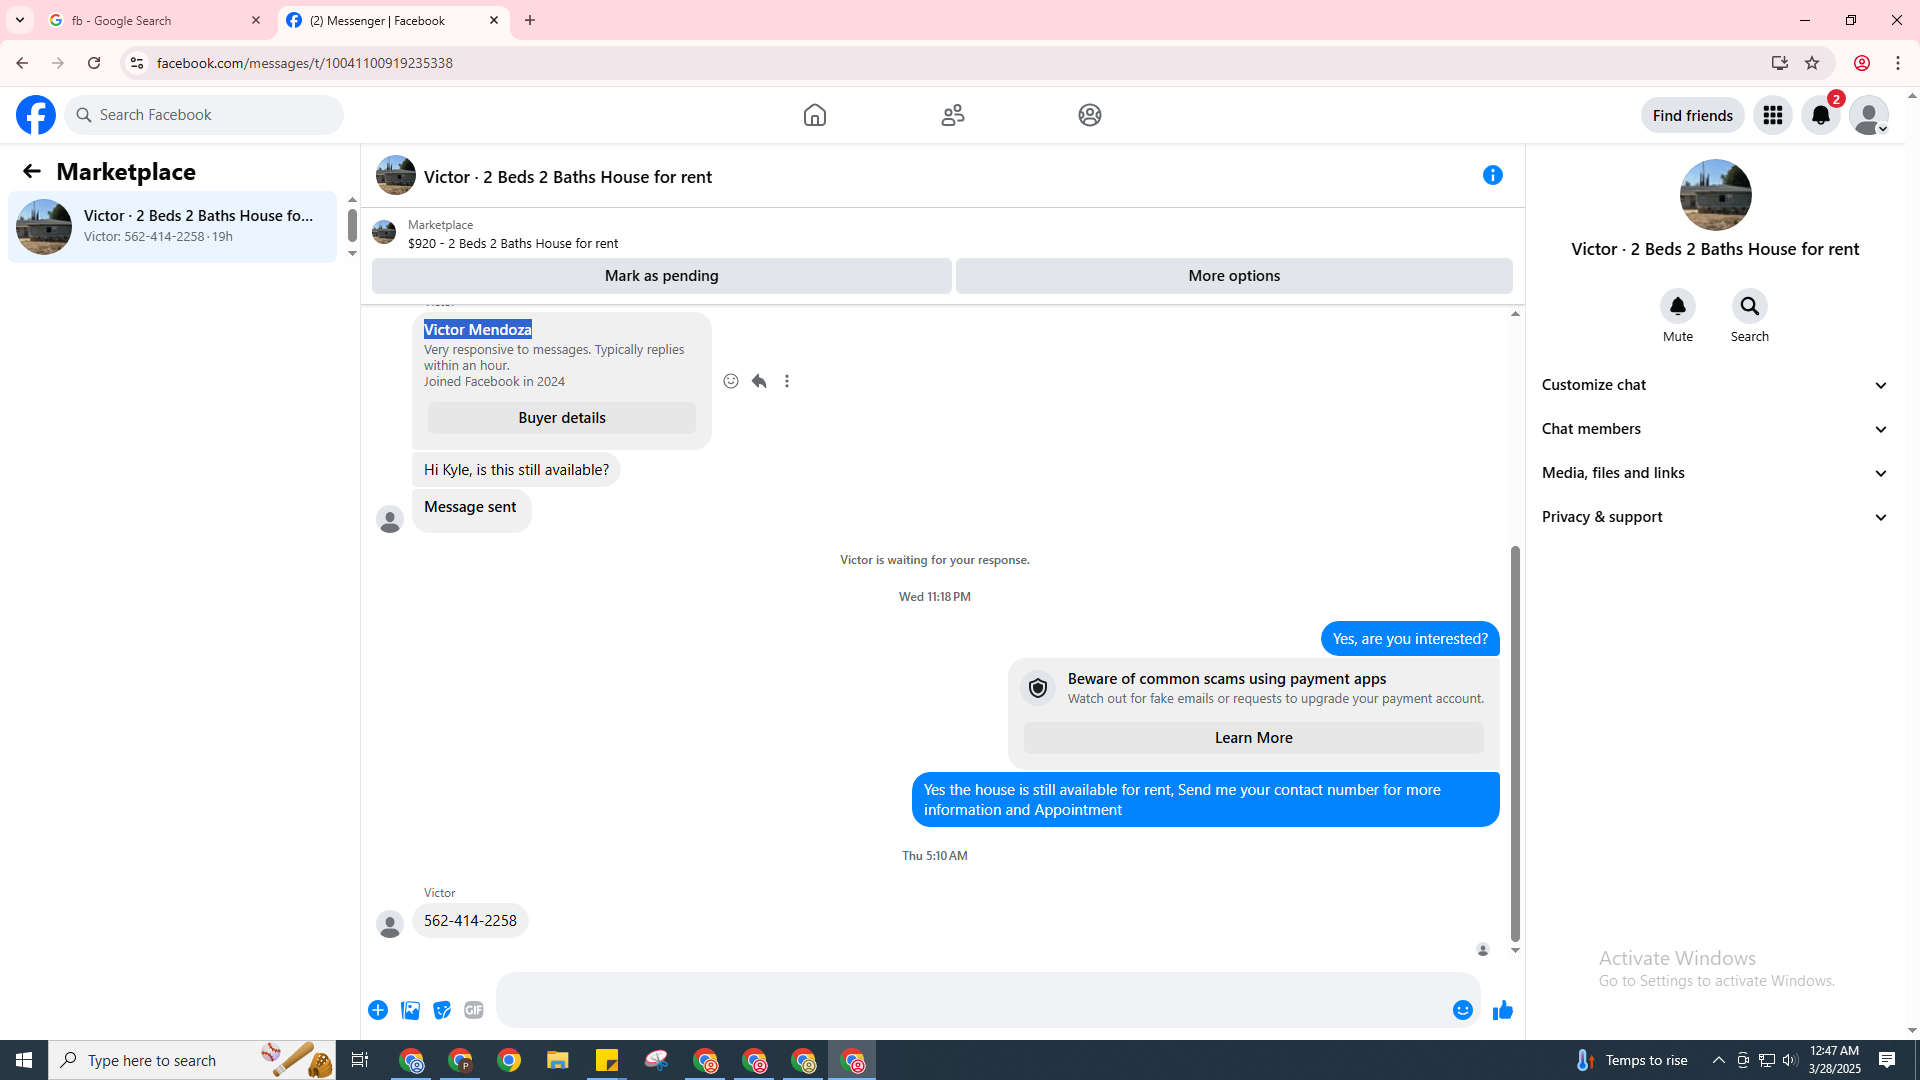The height and width of the screenshot is (1080, 1920).
Task: Open the Facebook logo home link
Action: [36, 115]
